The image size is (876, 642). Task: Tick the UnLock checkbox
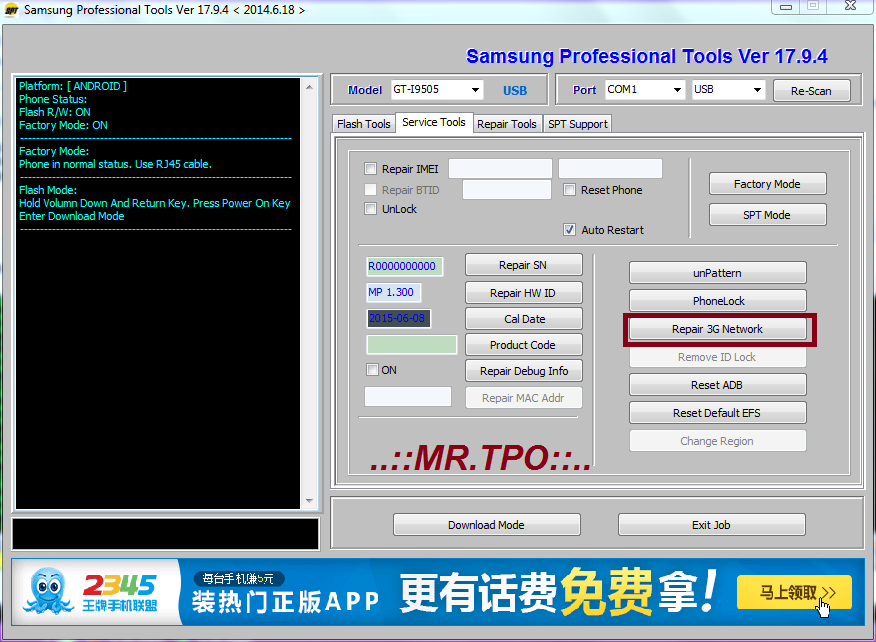pyautogui.click(x=370, y=209)
